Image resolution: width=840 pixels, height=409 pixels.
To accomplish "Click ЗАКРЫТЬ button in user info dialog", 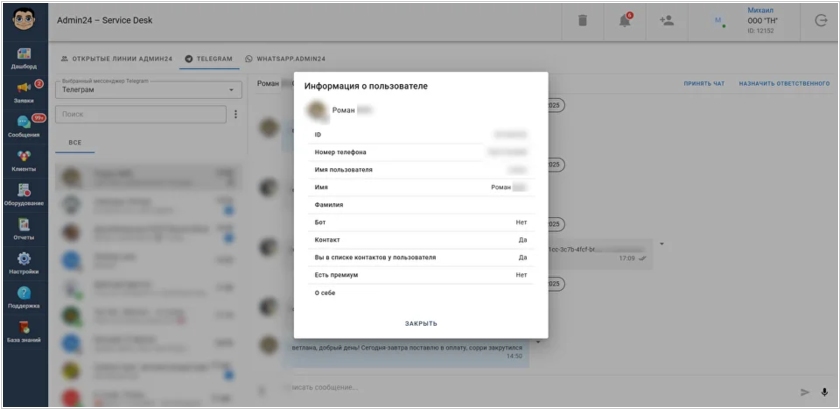I will [421, 323].
